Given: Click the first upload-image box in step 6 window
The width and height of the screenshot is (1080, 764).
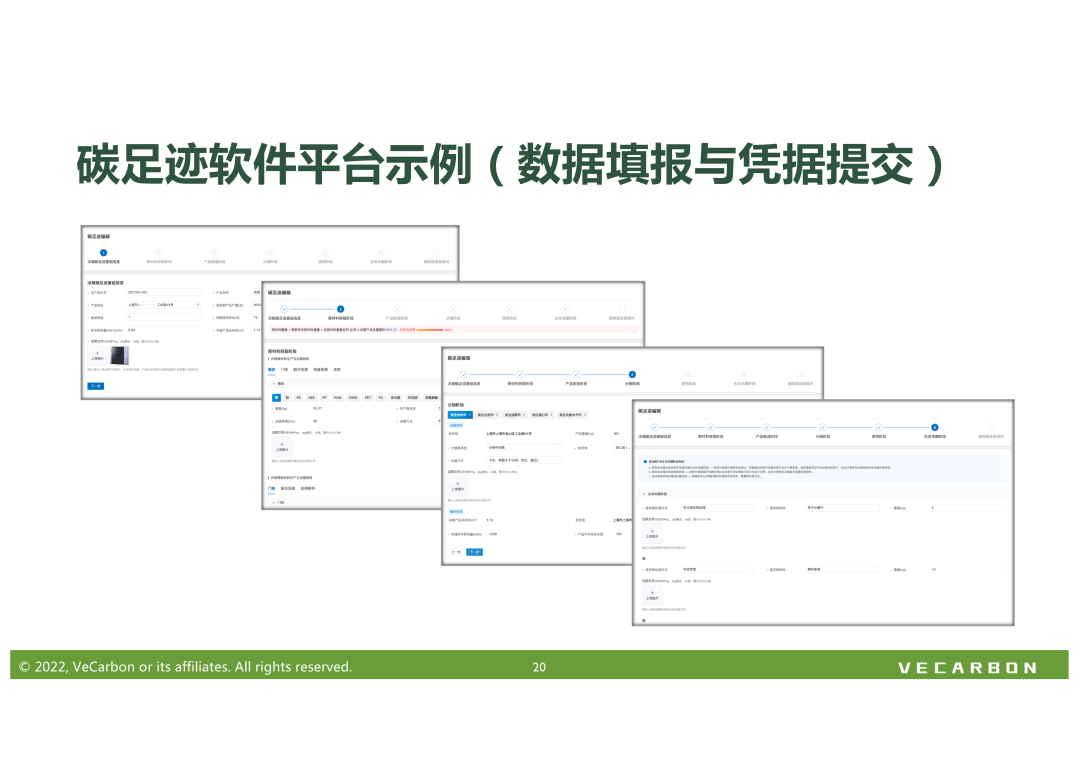Looking at the screenshot, I should 652,533.
